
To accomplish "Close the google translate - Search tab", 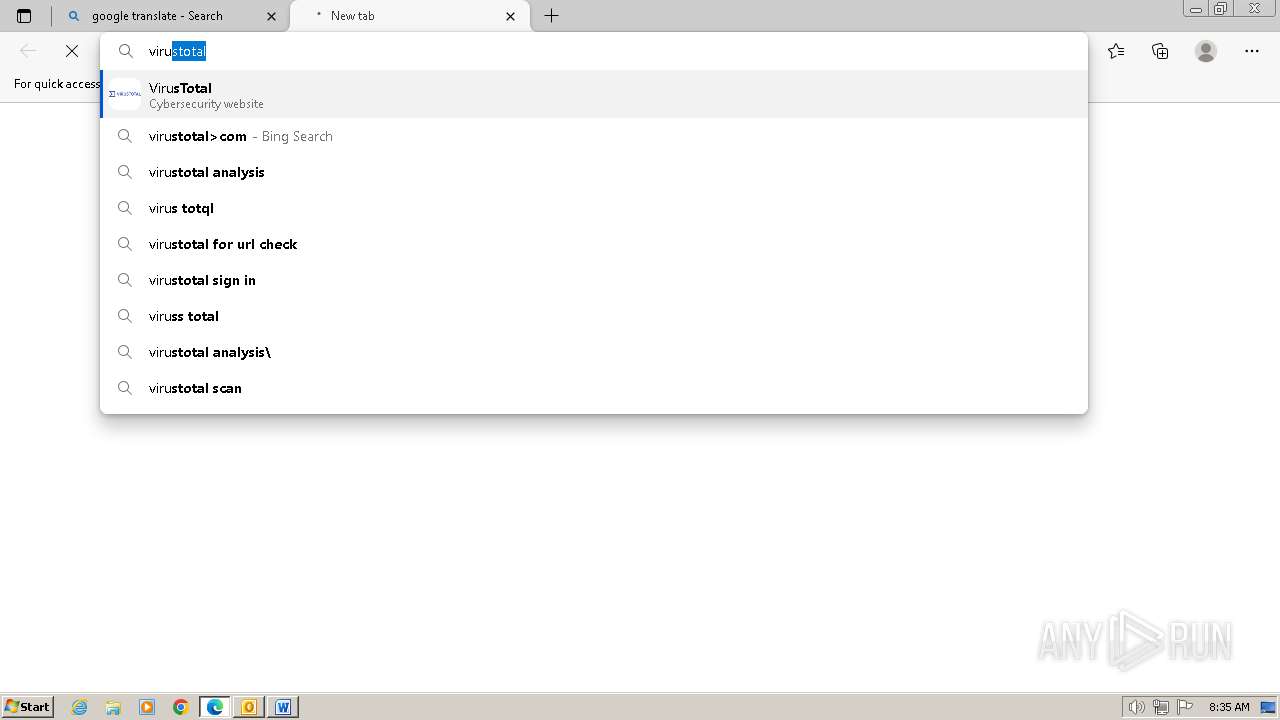I will coord(271,16).
